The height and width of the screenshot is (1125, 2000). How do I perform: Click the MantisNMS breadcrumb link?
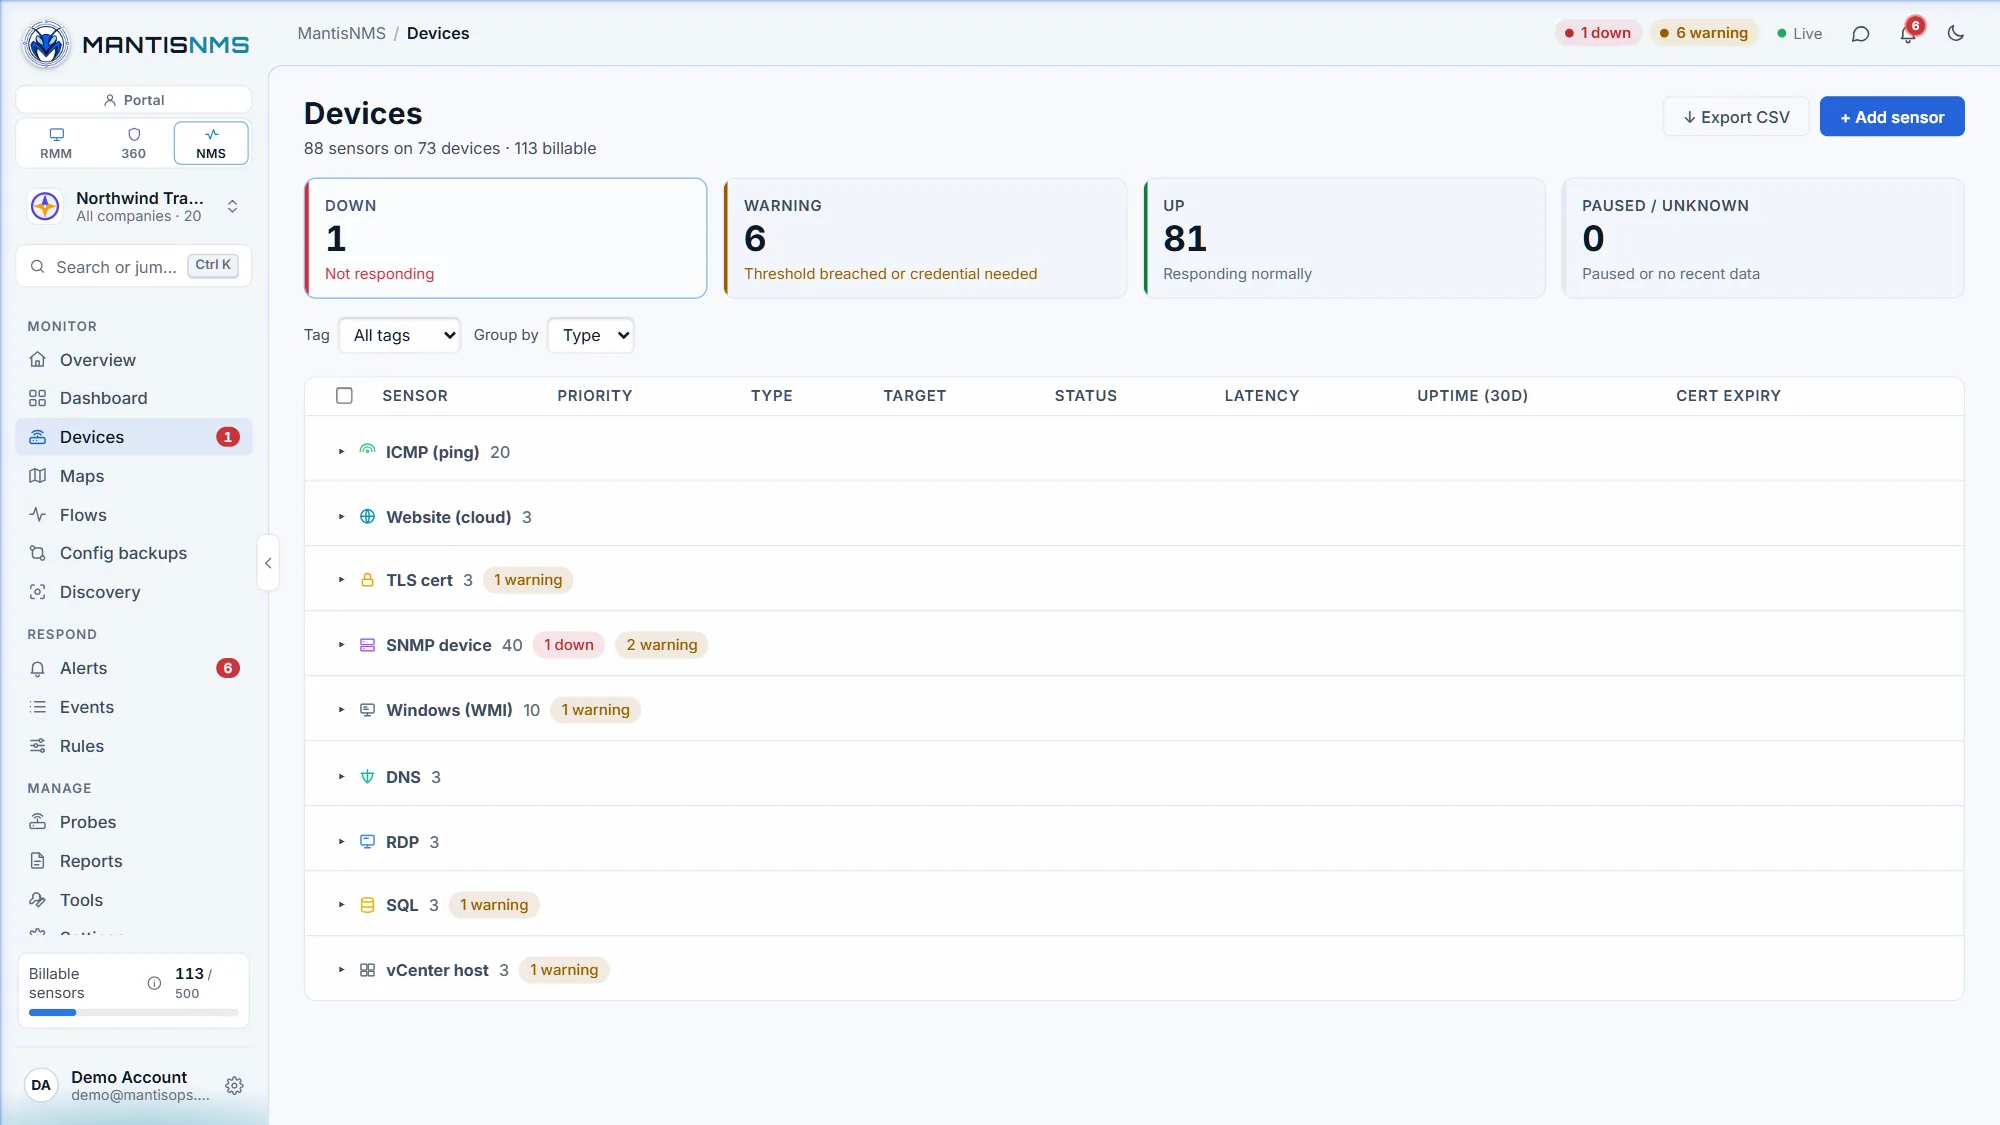pyautogui.click(x=341, y=33)
